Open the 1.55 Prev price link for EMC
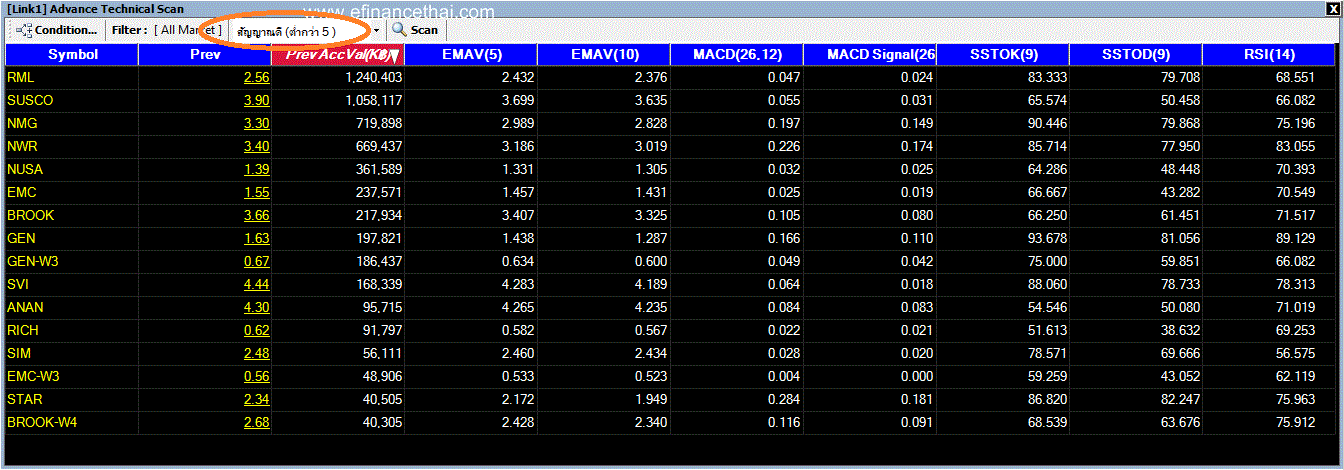Viewport: 1344px width, 470px height. coord(256,192)
